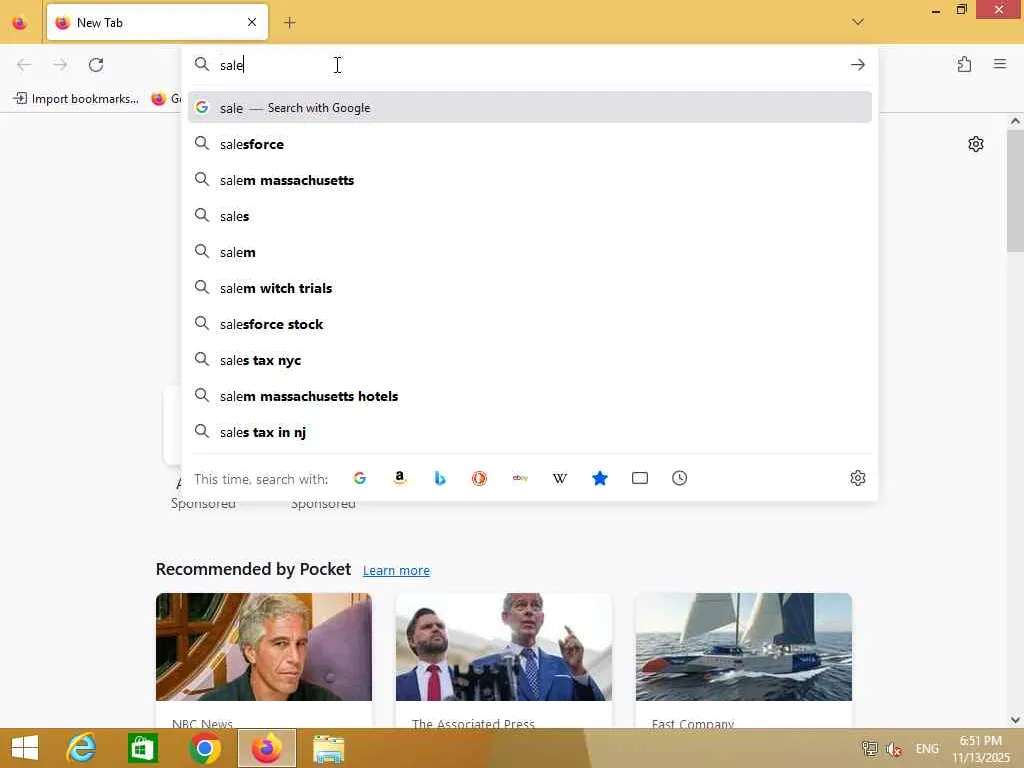Choose salem witch trials suggestion
The image size is (1024, 768).
(530, 287)
